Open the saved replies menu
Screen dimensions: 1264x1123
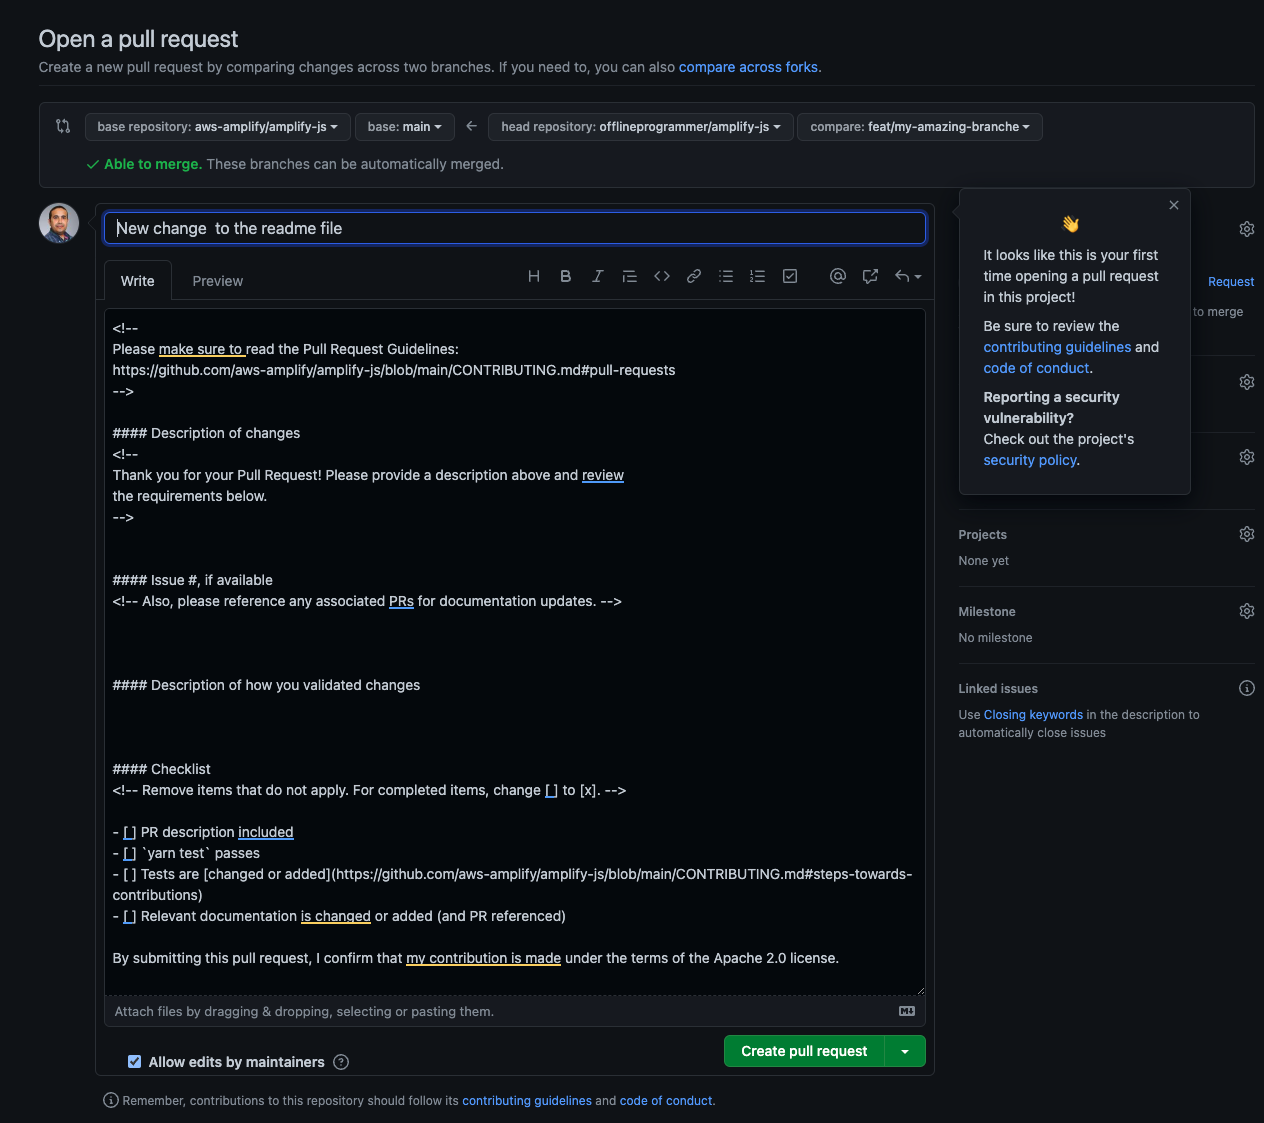coord(908,276)
